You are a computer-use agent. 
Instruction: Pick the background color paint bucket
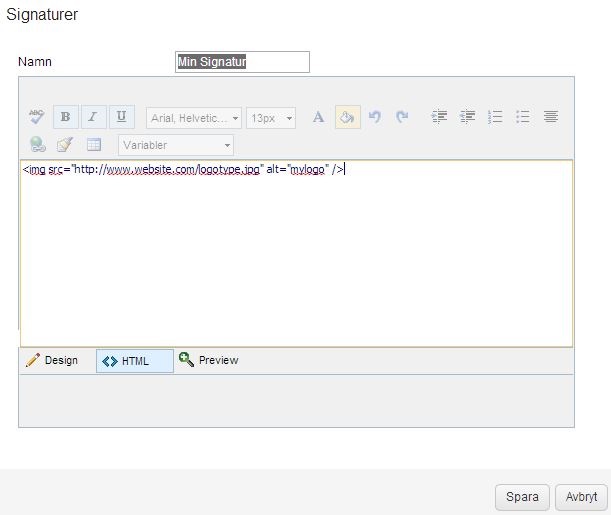pos(346,117)
